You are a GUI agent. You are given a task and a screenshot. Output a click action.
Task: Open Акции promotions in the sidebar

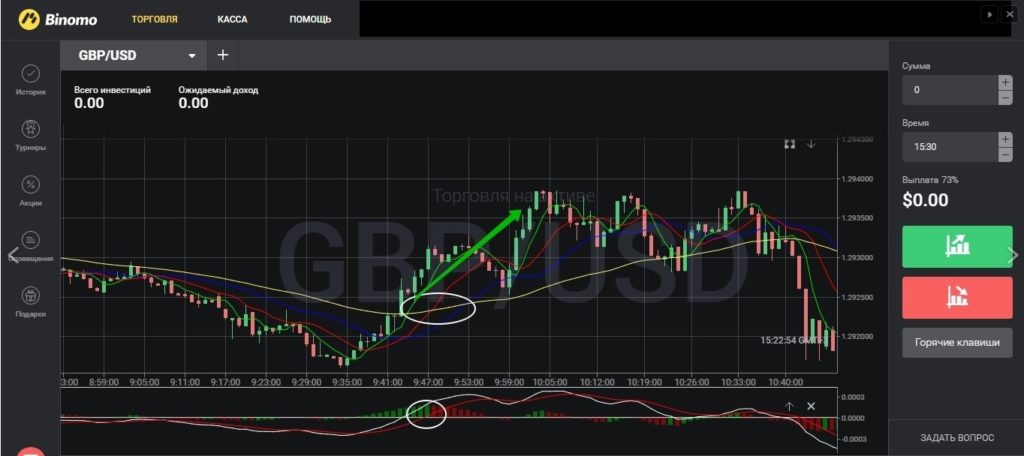(x=31, y=191)
